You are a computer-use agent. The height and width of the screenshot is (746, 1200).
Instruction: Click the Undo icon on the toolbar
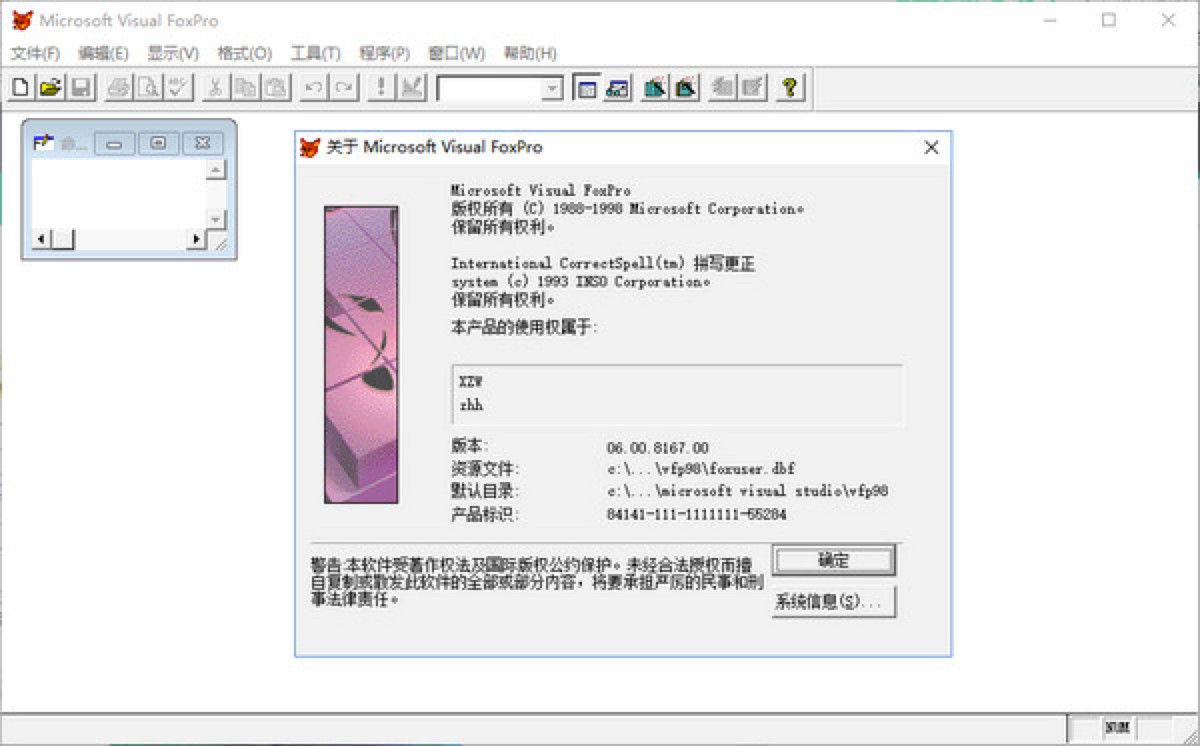coord(311,88)
